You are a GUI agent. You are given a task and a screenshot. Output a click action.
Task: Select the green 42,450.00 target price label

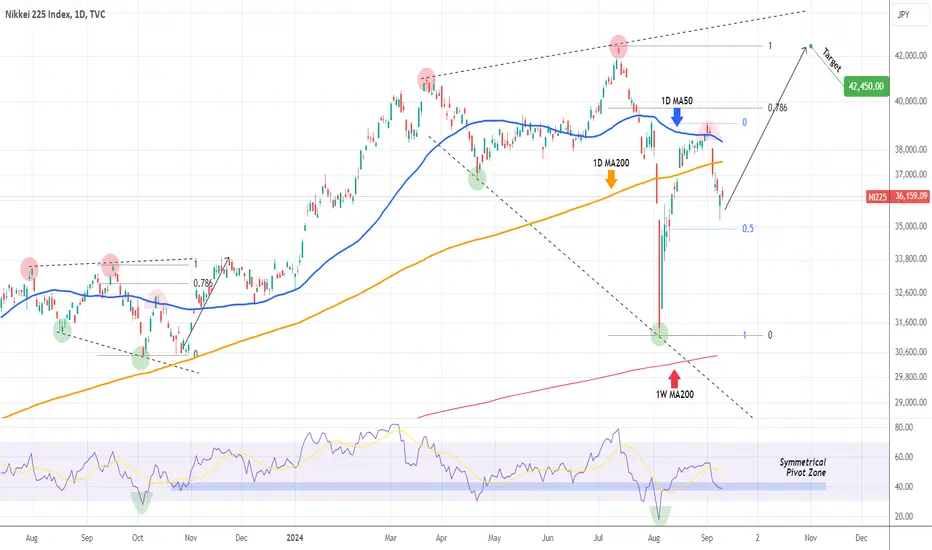tap(866, 86)
